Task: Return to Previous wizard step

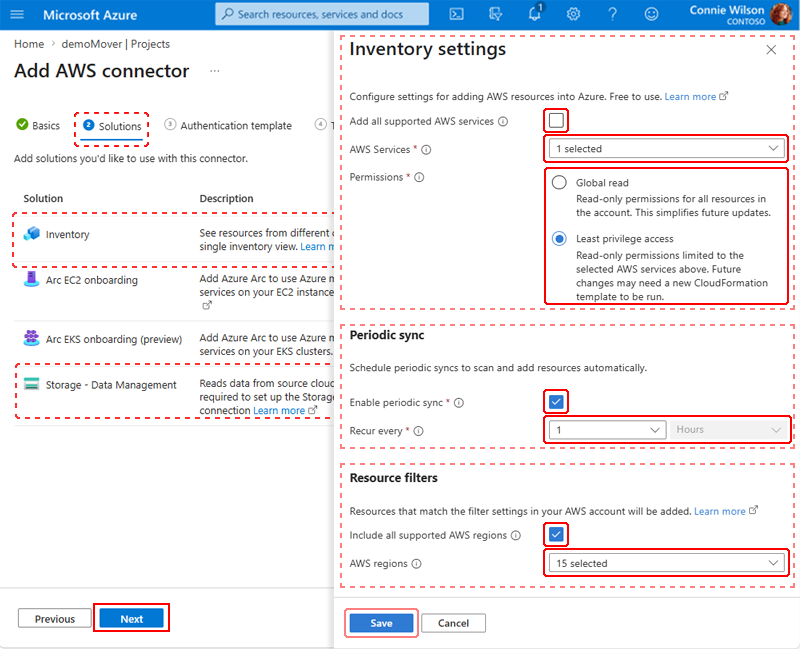Action: [x=55, y=618]
